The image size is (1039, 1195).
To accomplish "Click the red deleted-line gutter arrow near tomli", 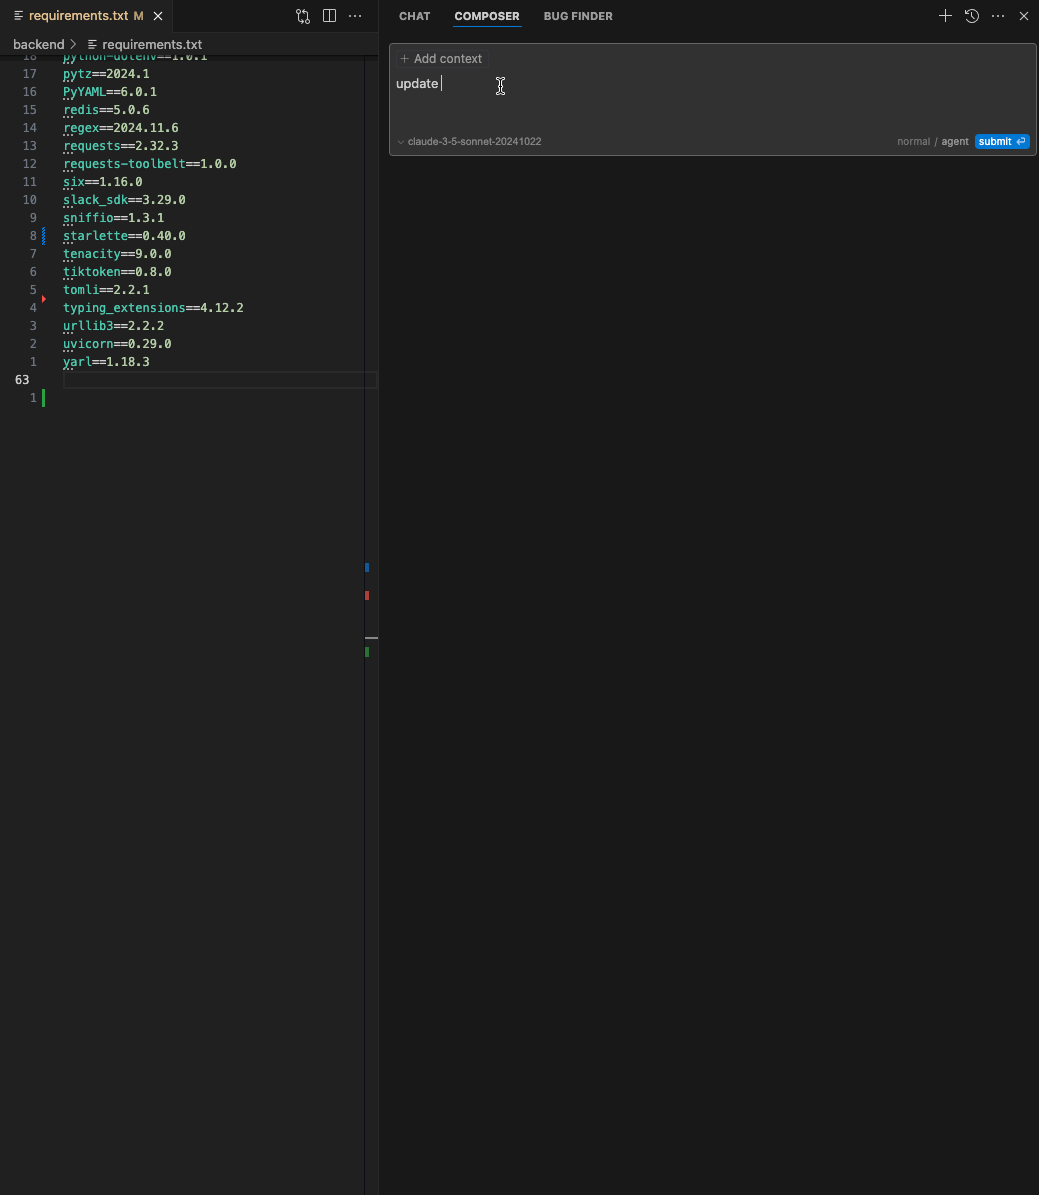I will (x=43, y=299).
